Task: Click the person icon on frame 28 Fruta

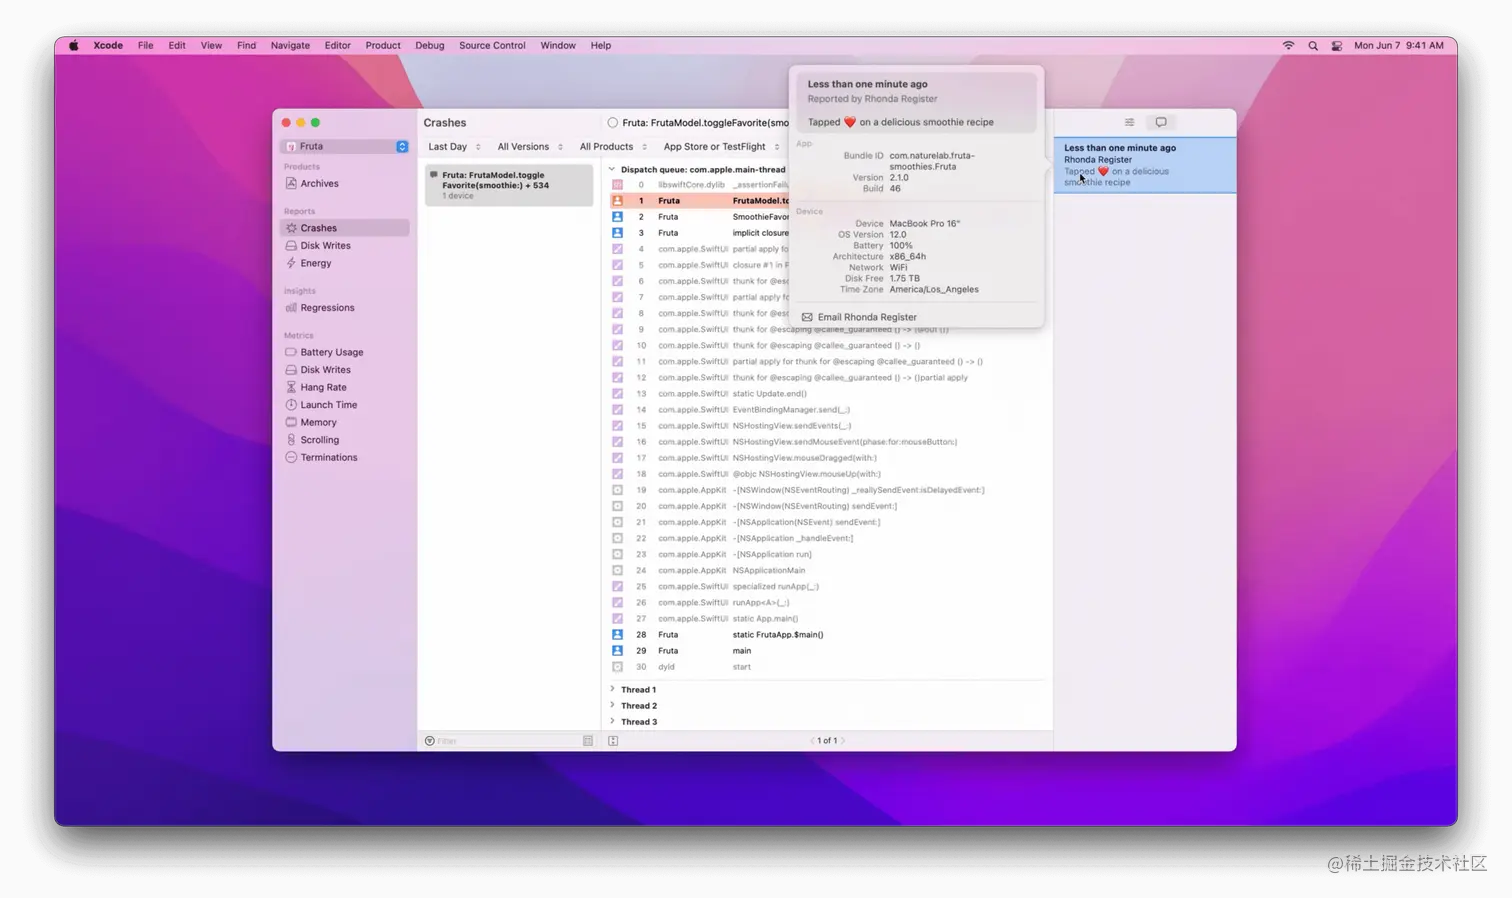Action: click(617, 635)
